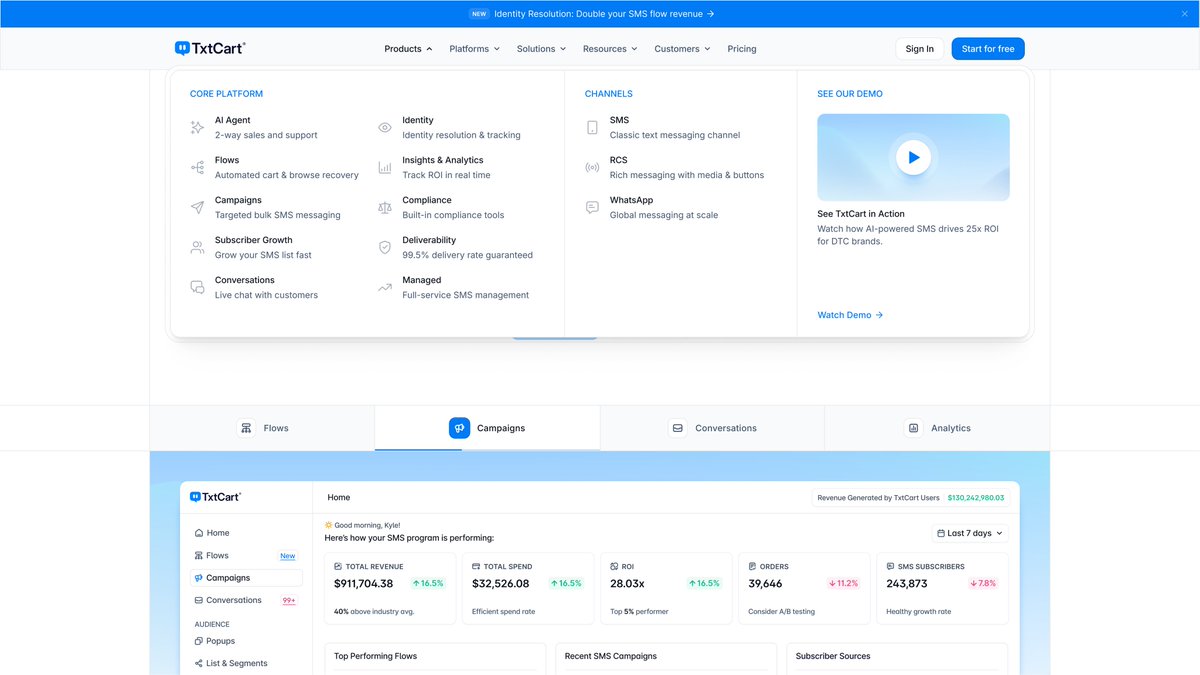This screenshot has height=675, width=1200.
Task: Click the WhatsApp message icon
Action: (592, 208)
